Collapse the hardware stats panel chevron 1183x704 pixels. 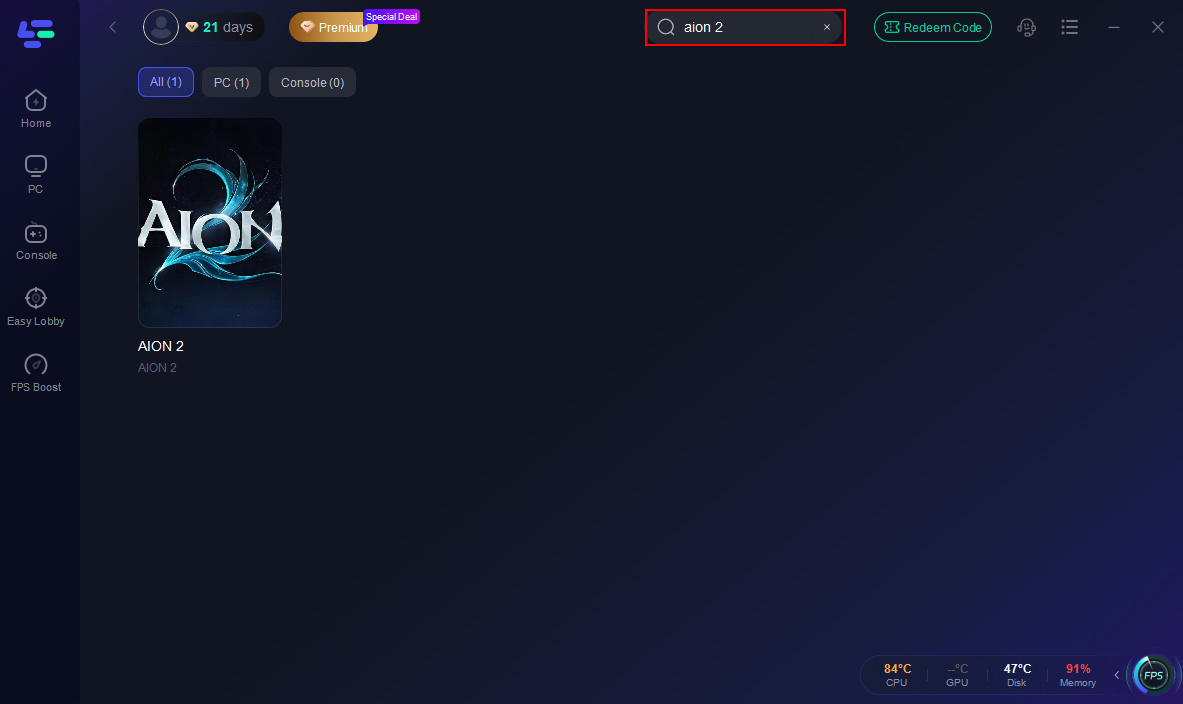(1117, 675)
